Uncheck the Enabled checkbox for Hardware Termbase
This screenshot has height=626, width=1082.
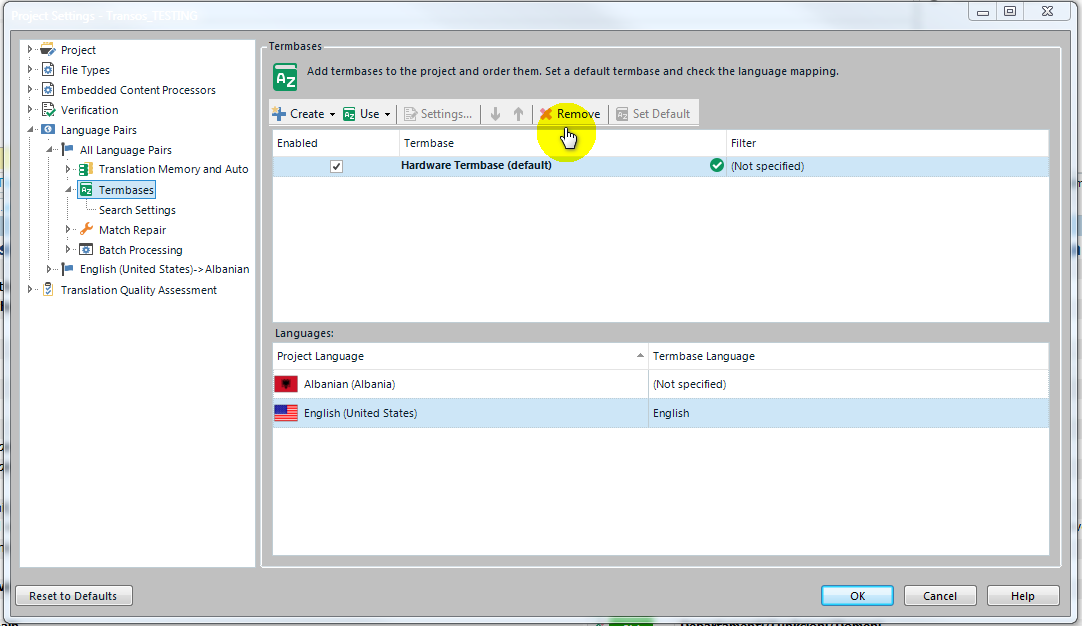[336, 167]
